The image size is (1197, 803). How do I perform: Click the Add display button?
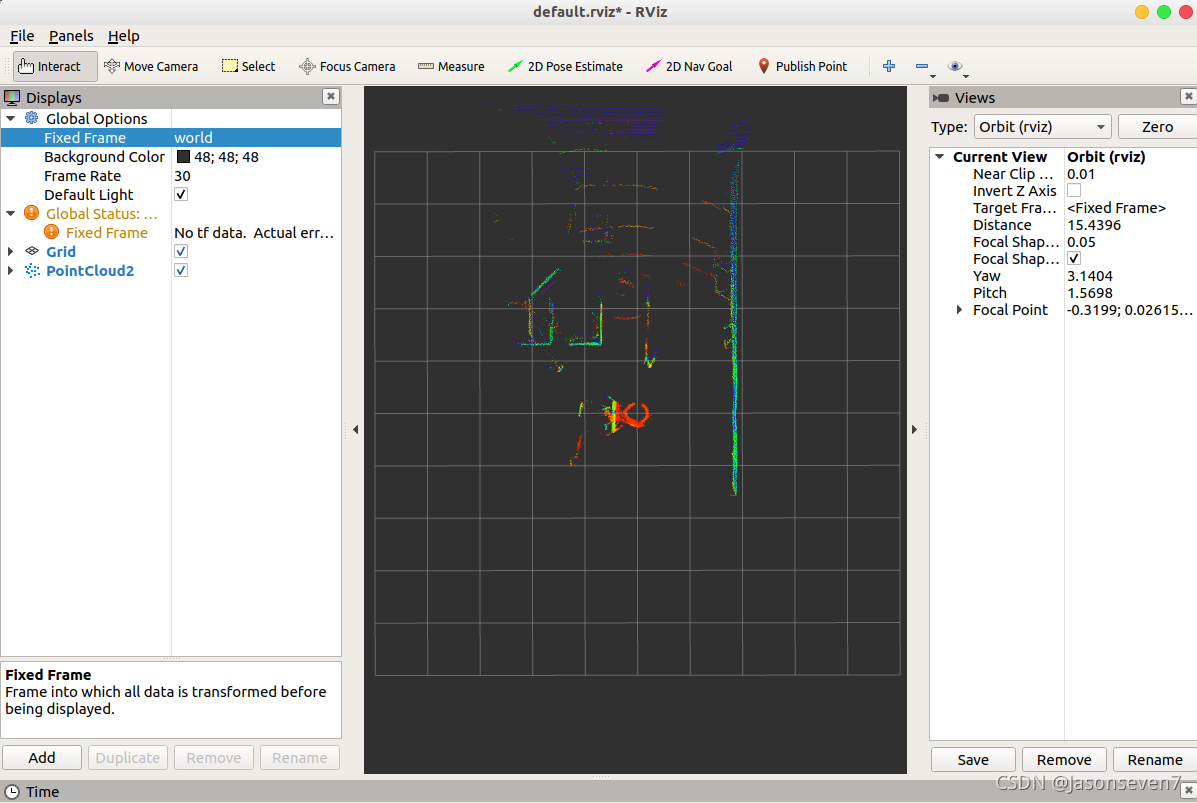42,758
